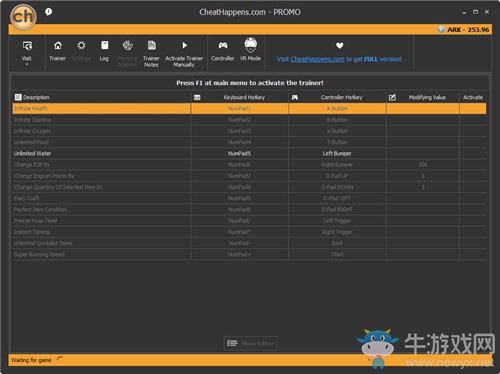Screen dimensions: 500x374
Task: Click the keyboard icon in header row
Action: 197,97
